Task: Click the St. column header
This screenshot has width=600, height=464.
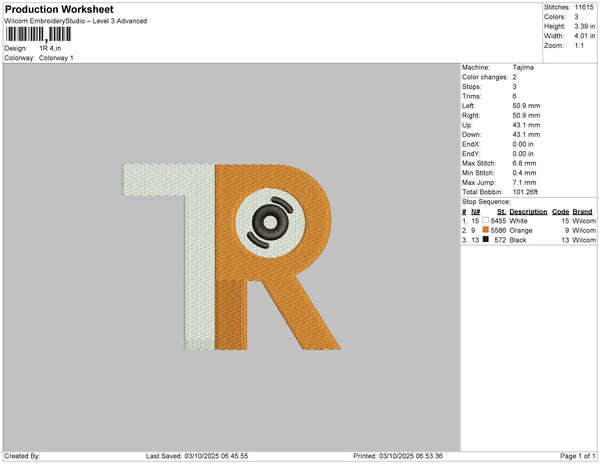Action: coord(501,212)
